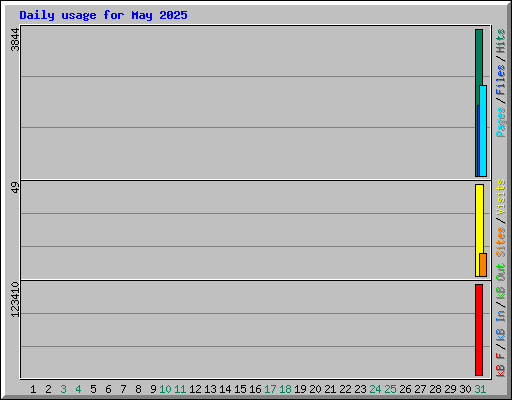The width and height of the screenshot is (512, 400).
Task: Click the 49 axis value
Action: pos(15,188)
